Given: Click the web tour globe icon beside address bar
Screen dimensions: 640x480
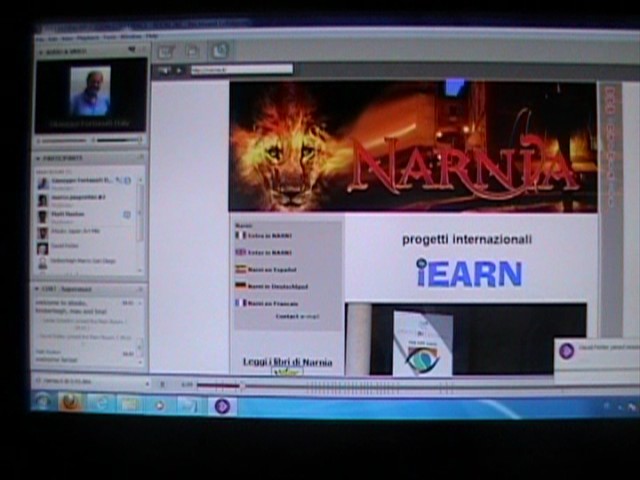Looking at the screenshot, I should pyautogui.click(x=164, y=71).
